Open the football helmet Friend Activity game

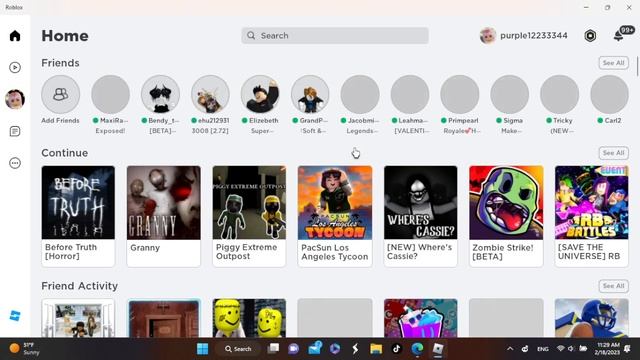pyautogui.click(x=591, y=318)
